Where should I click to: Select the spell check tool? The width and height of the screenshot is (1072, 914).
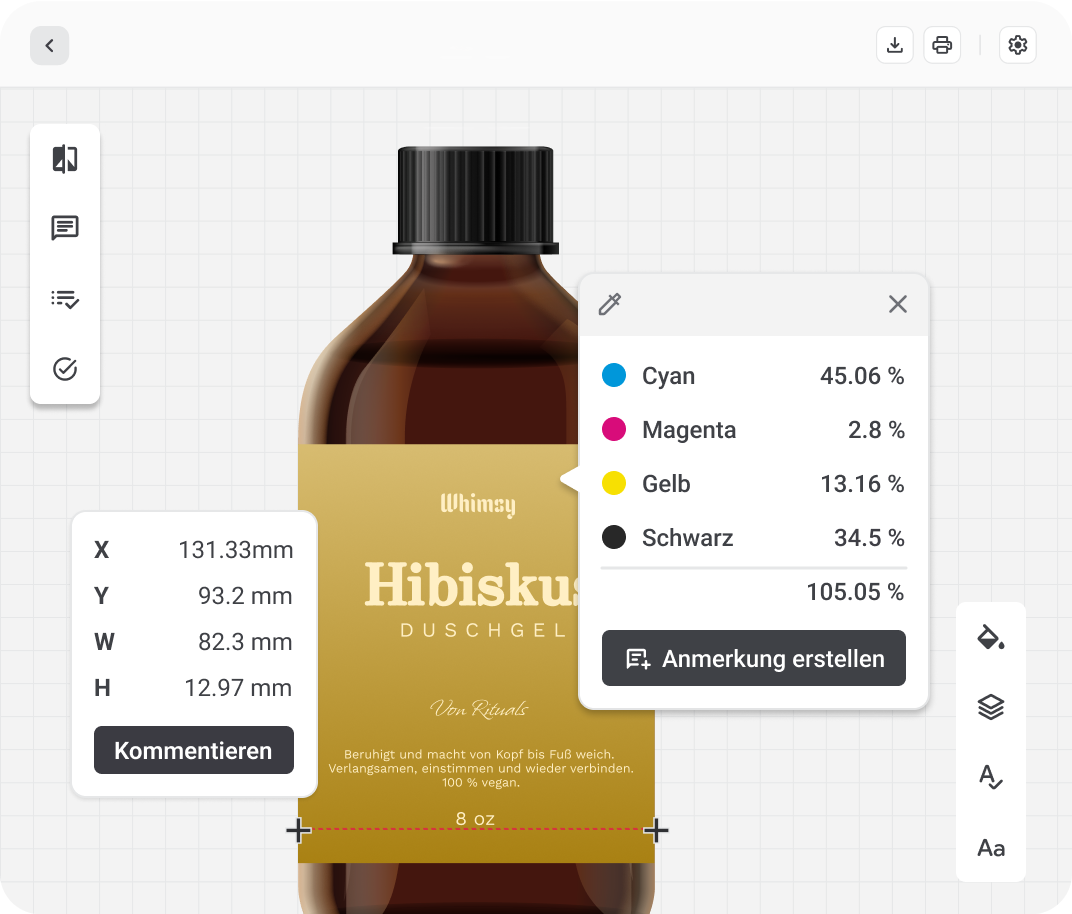point(990,777)
